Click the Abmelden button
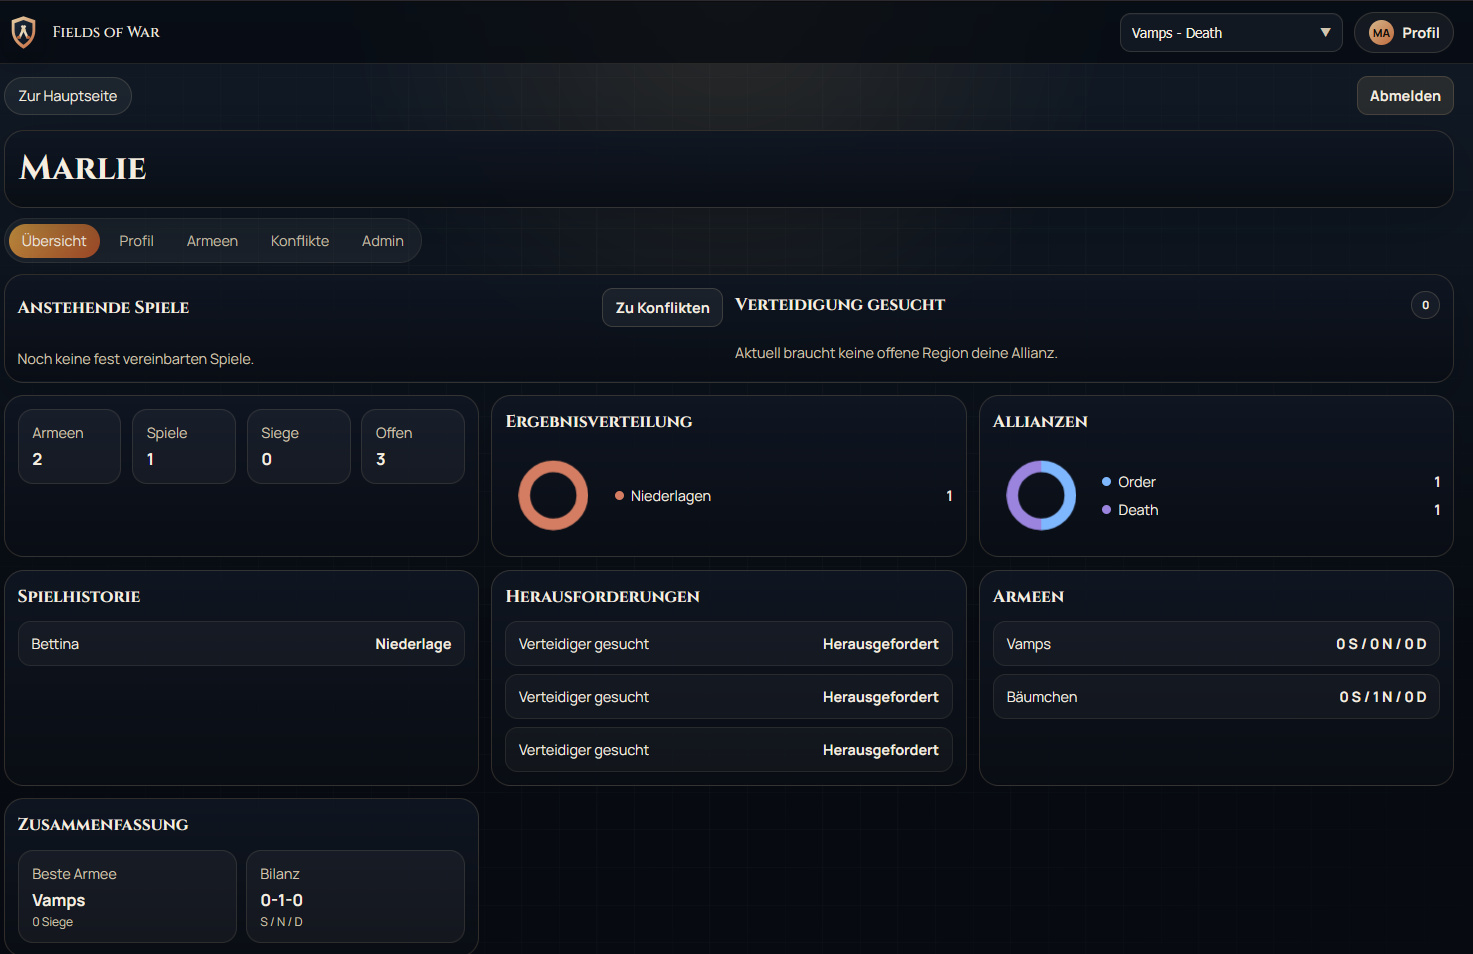1473x954 pixels. 1404,96
